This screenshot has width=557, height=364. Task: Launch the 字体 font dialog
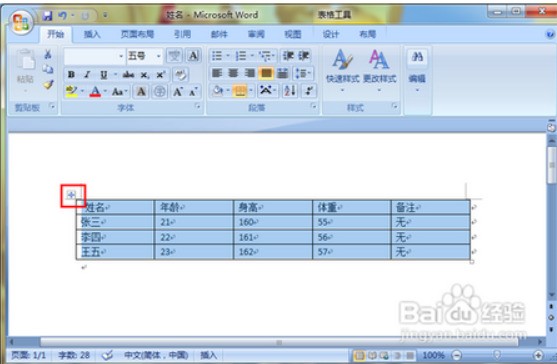198,106
